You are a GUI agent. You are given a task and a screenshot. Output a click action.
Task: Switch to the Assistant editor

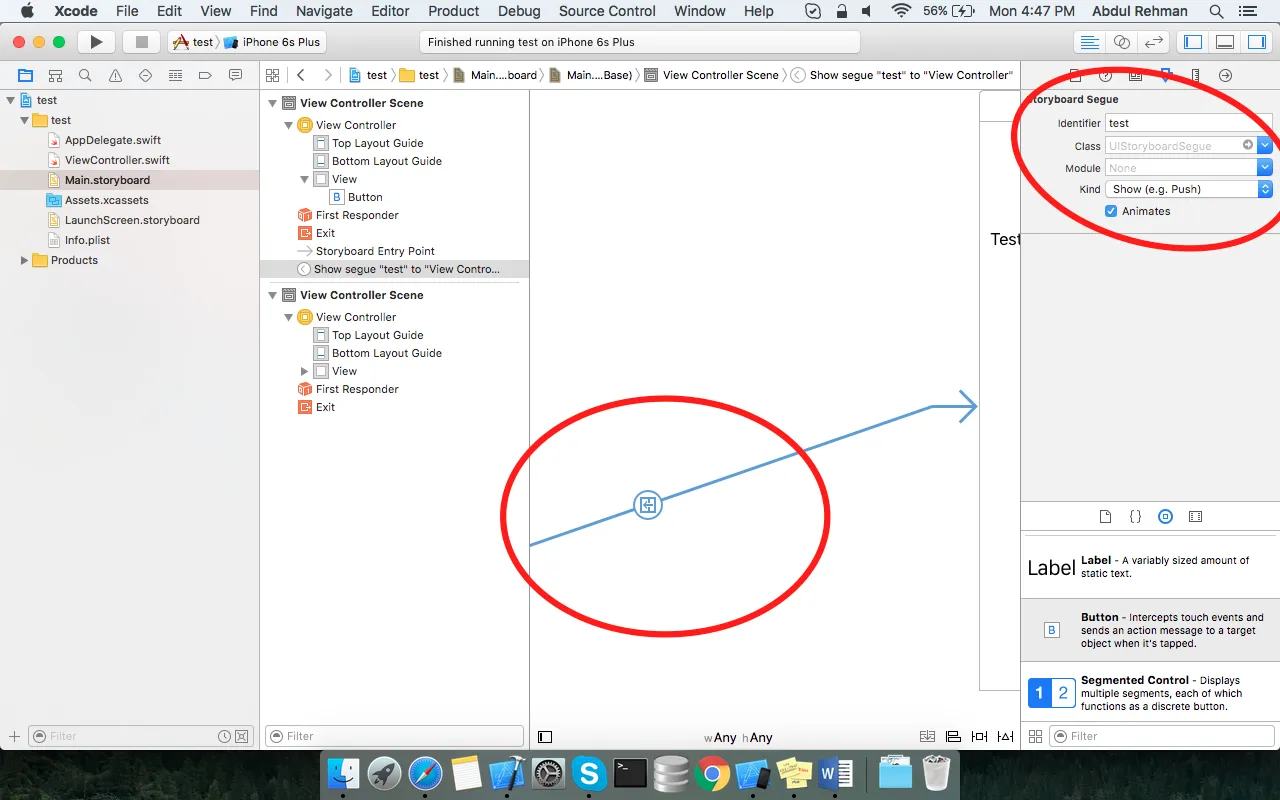tap(1122, 42)
